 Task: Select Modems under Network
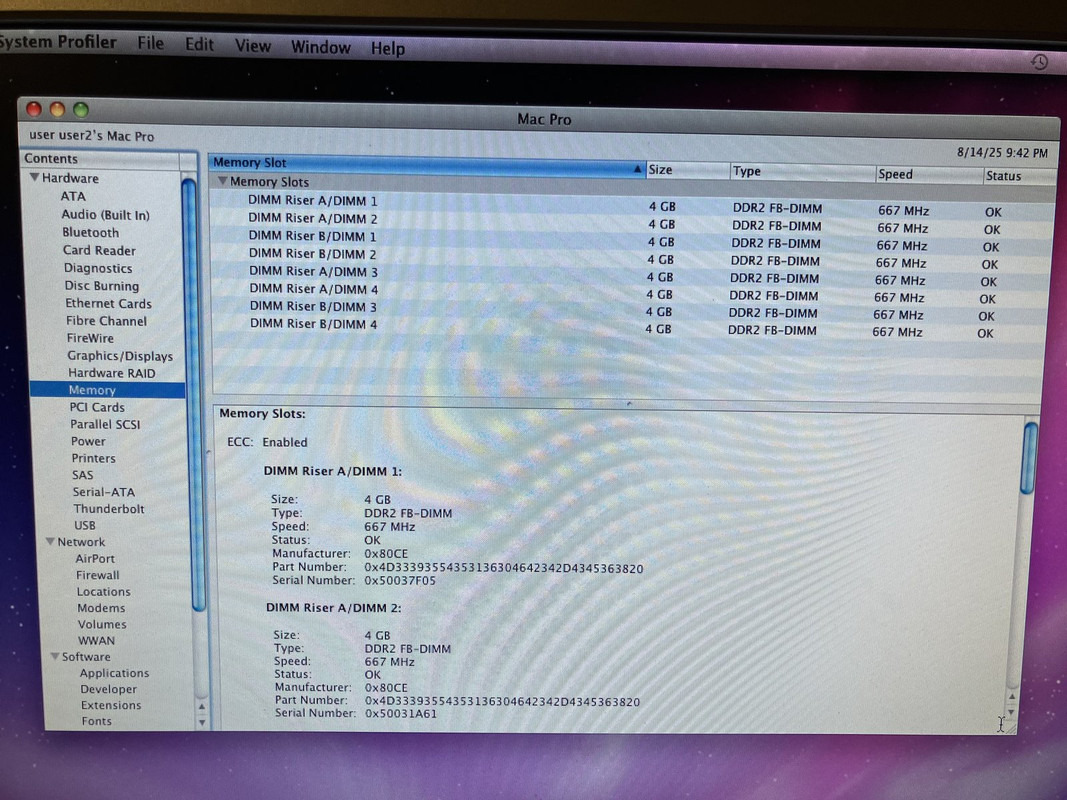pos(101,607)
